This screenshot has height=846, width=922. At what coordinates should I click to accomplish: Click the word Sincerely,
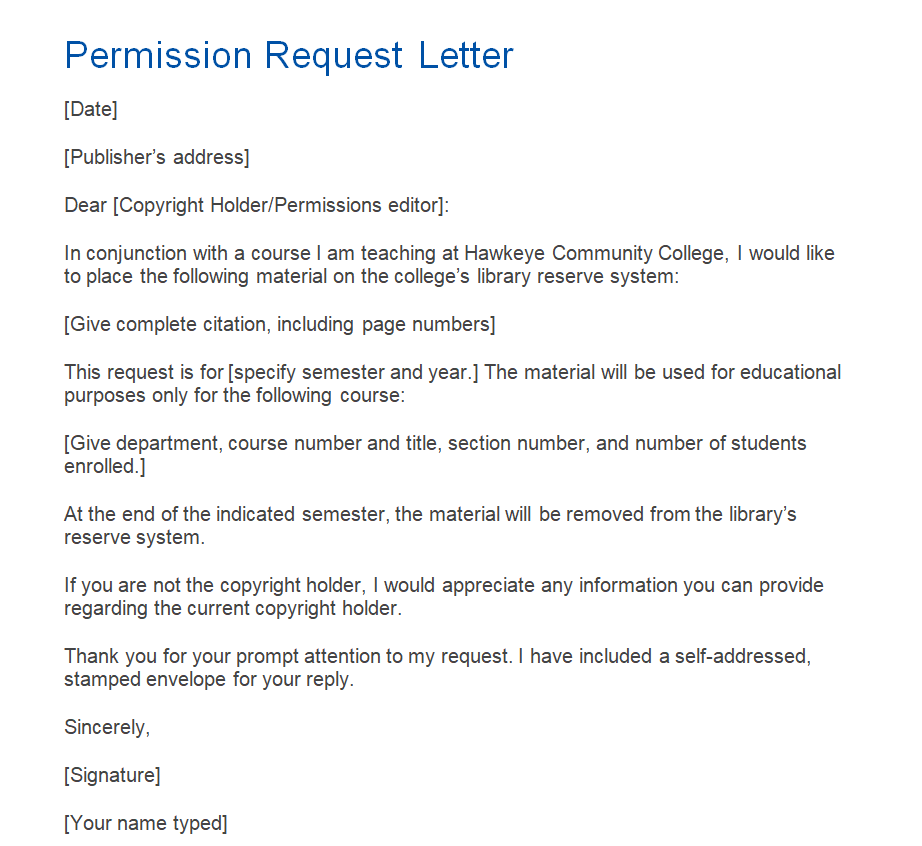107,727
